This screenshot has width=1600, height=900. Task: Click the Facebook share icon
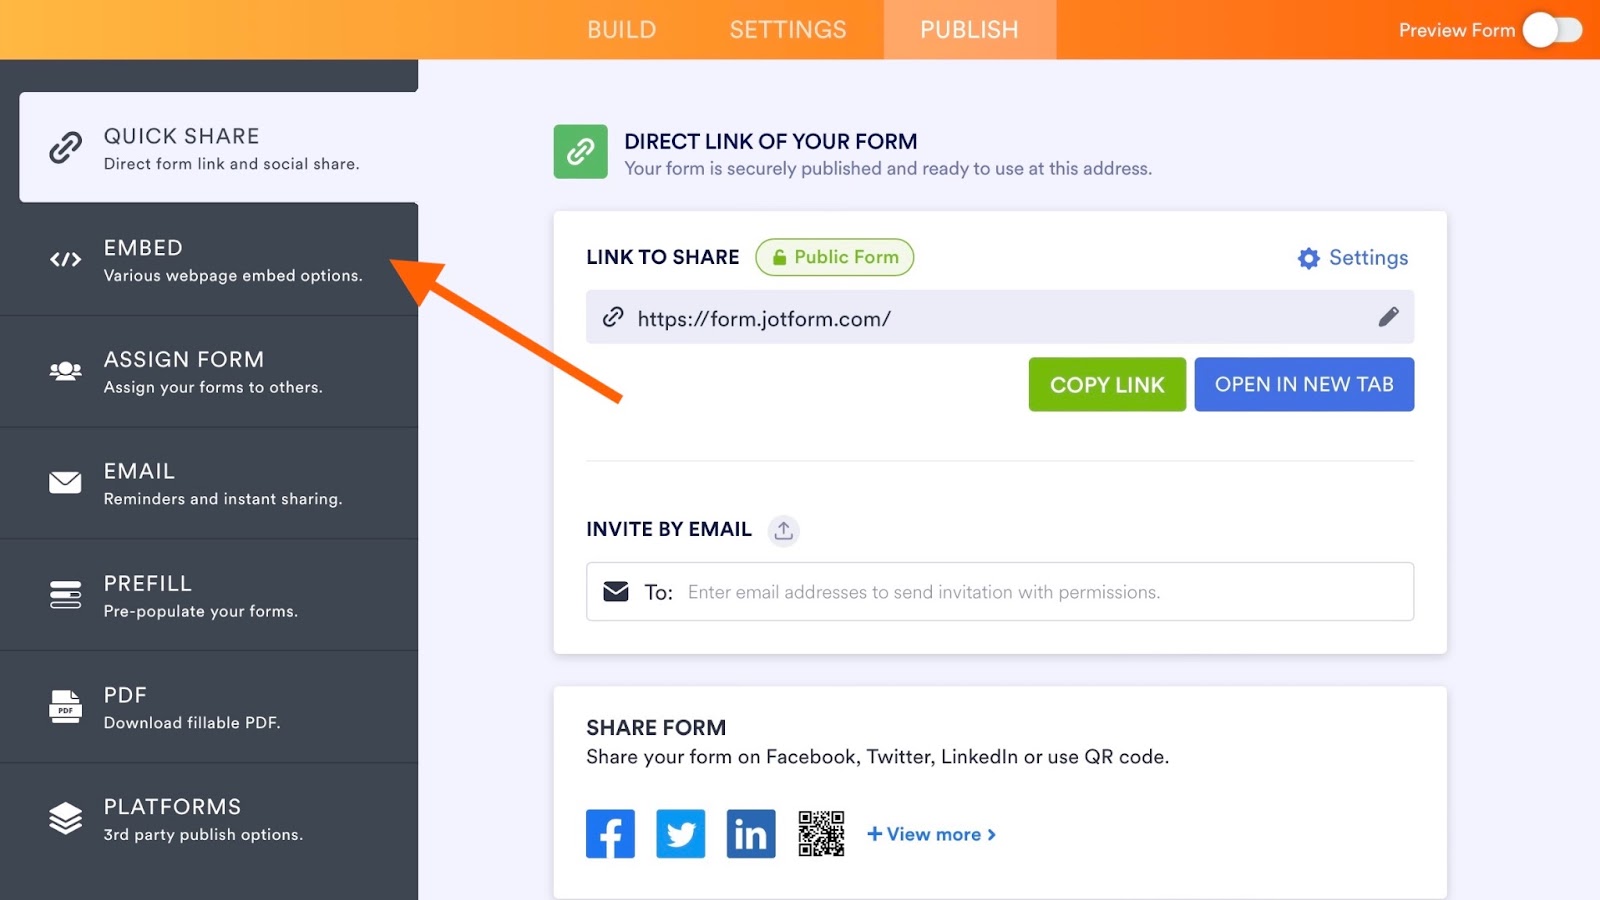pos(610,834)
